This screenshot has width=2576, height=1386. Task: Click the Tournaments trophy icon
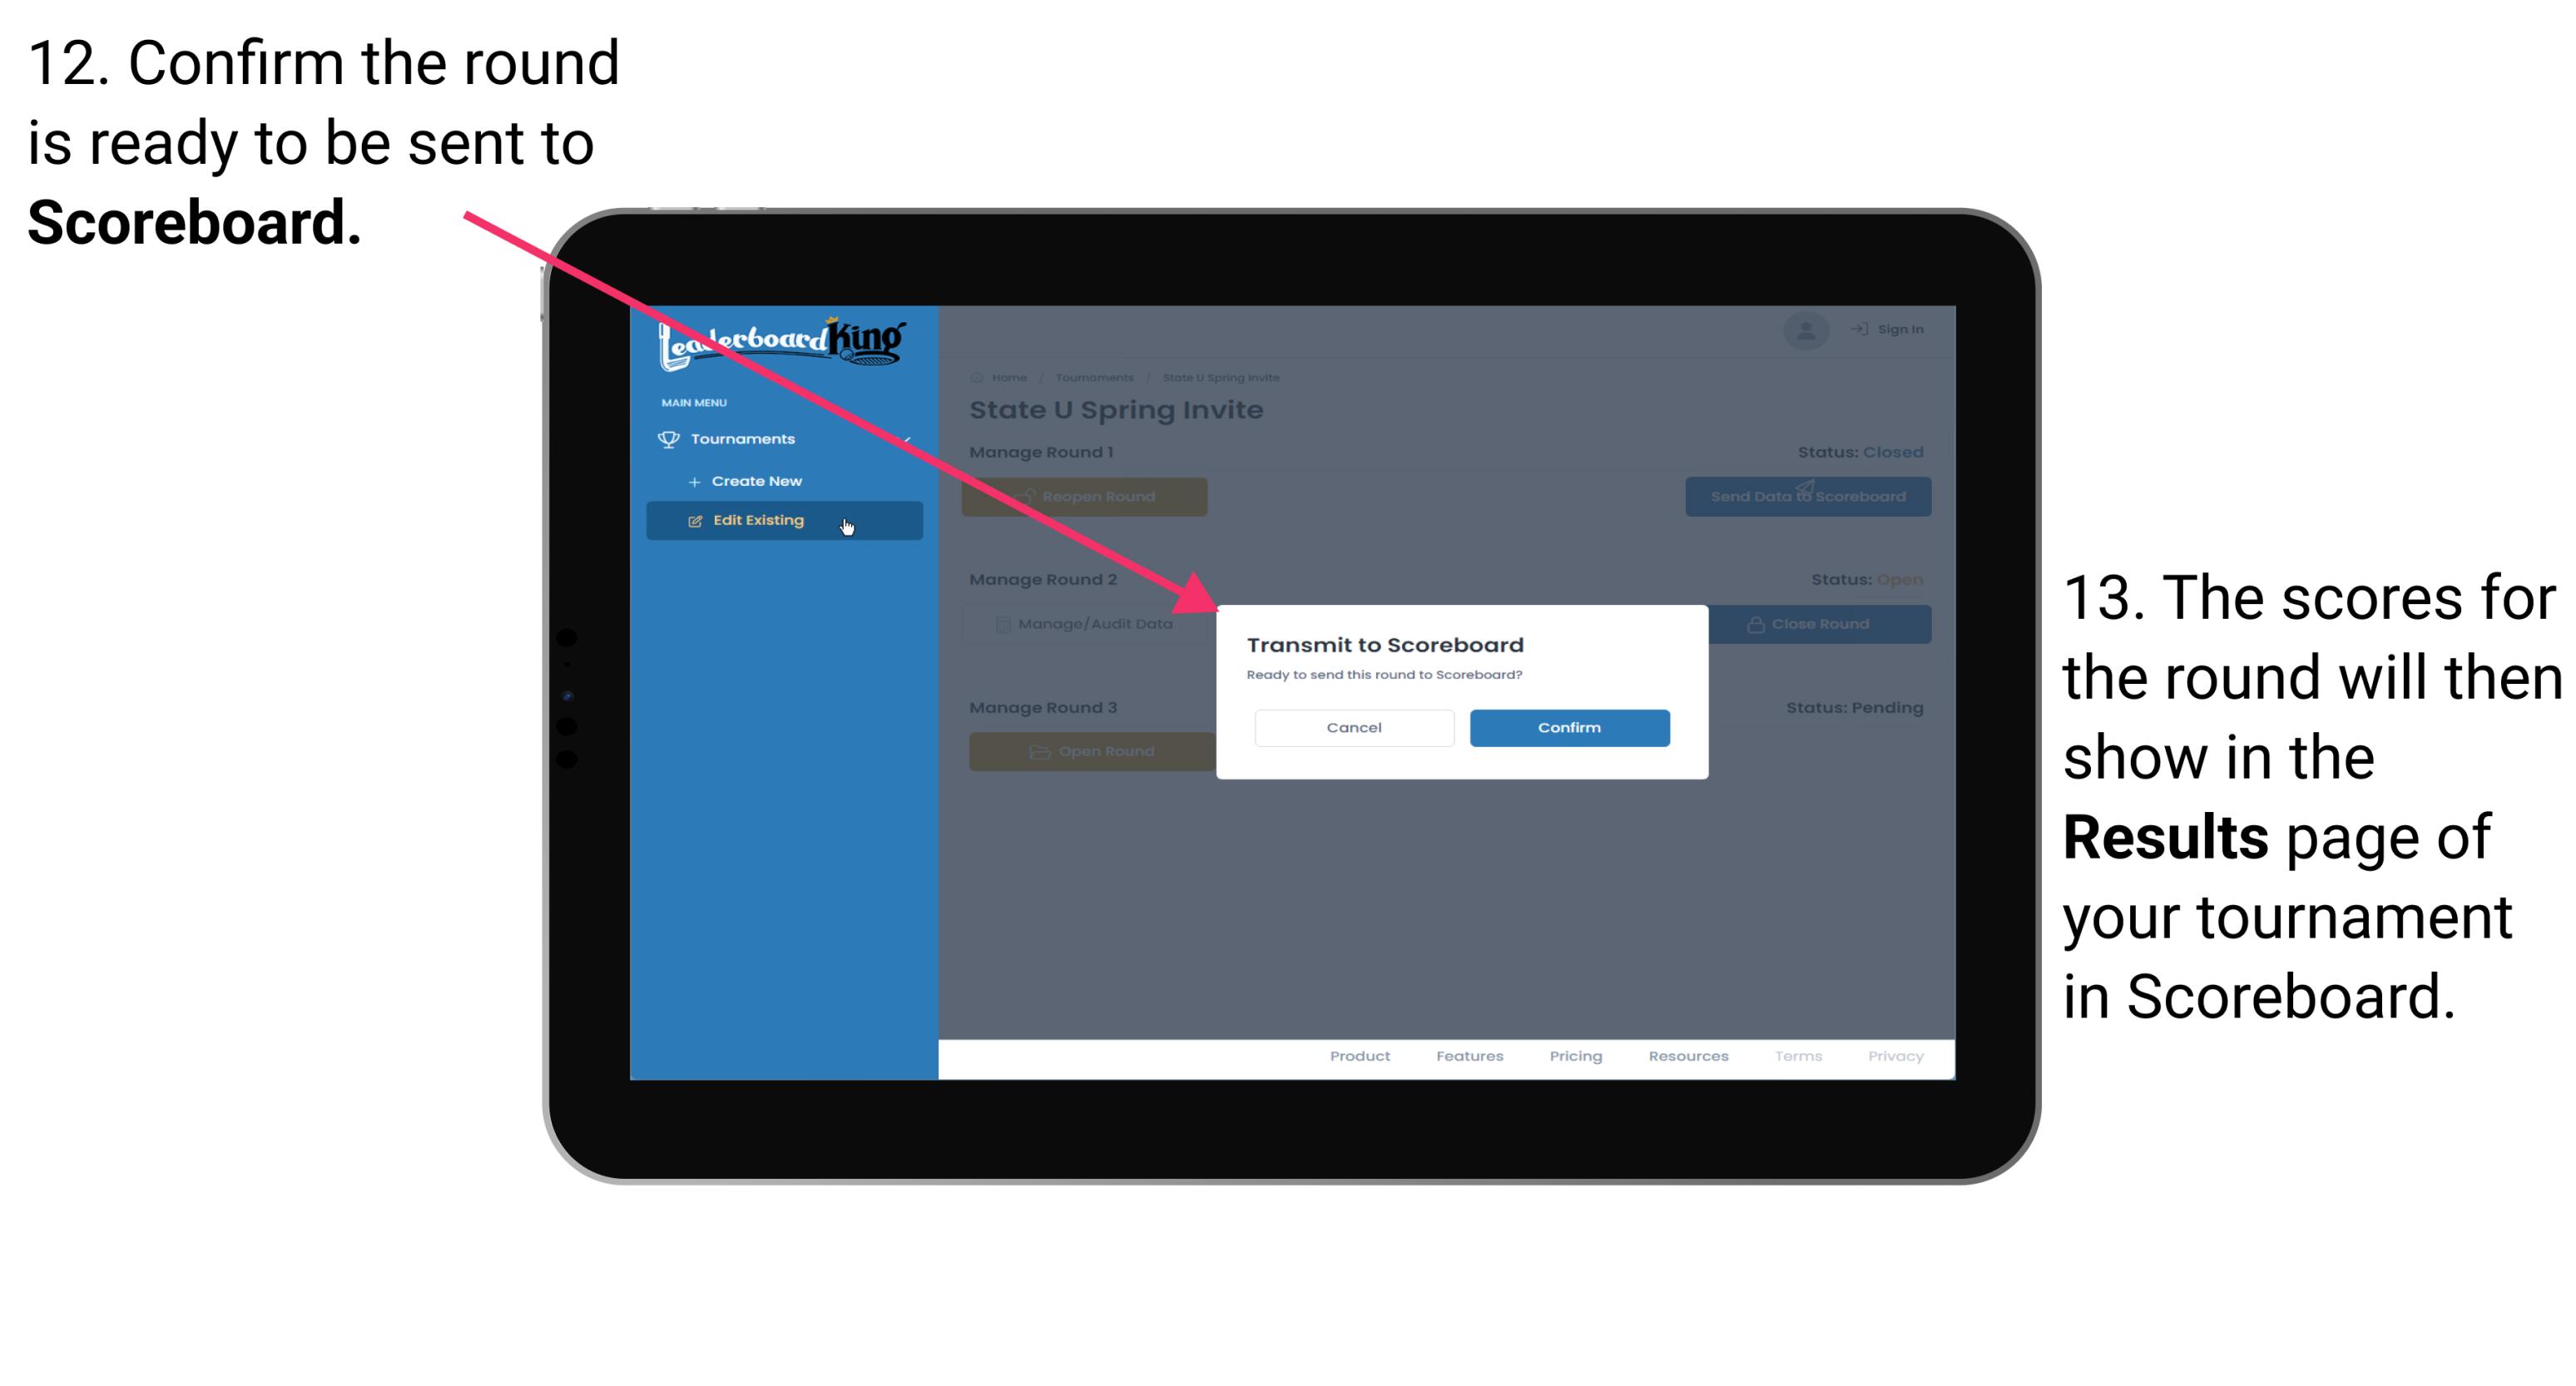click(667, 438)
